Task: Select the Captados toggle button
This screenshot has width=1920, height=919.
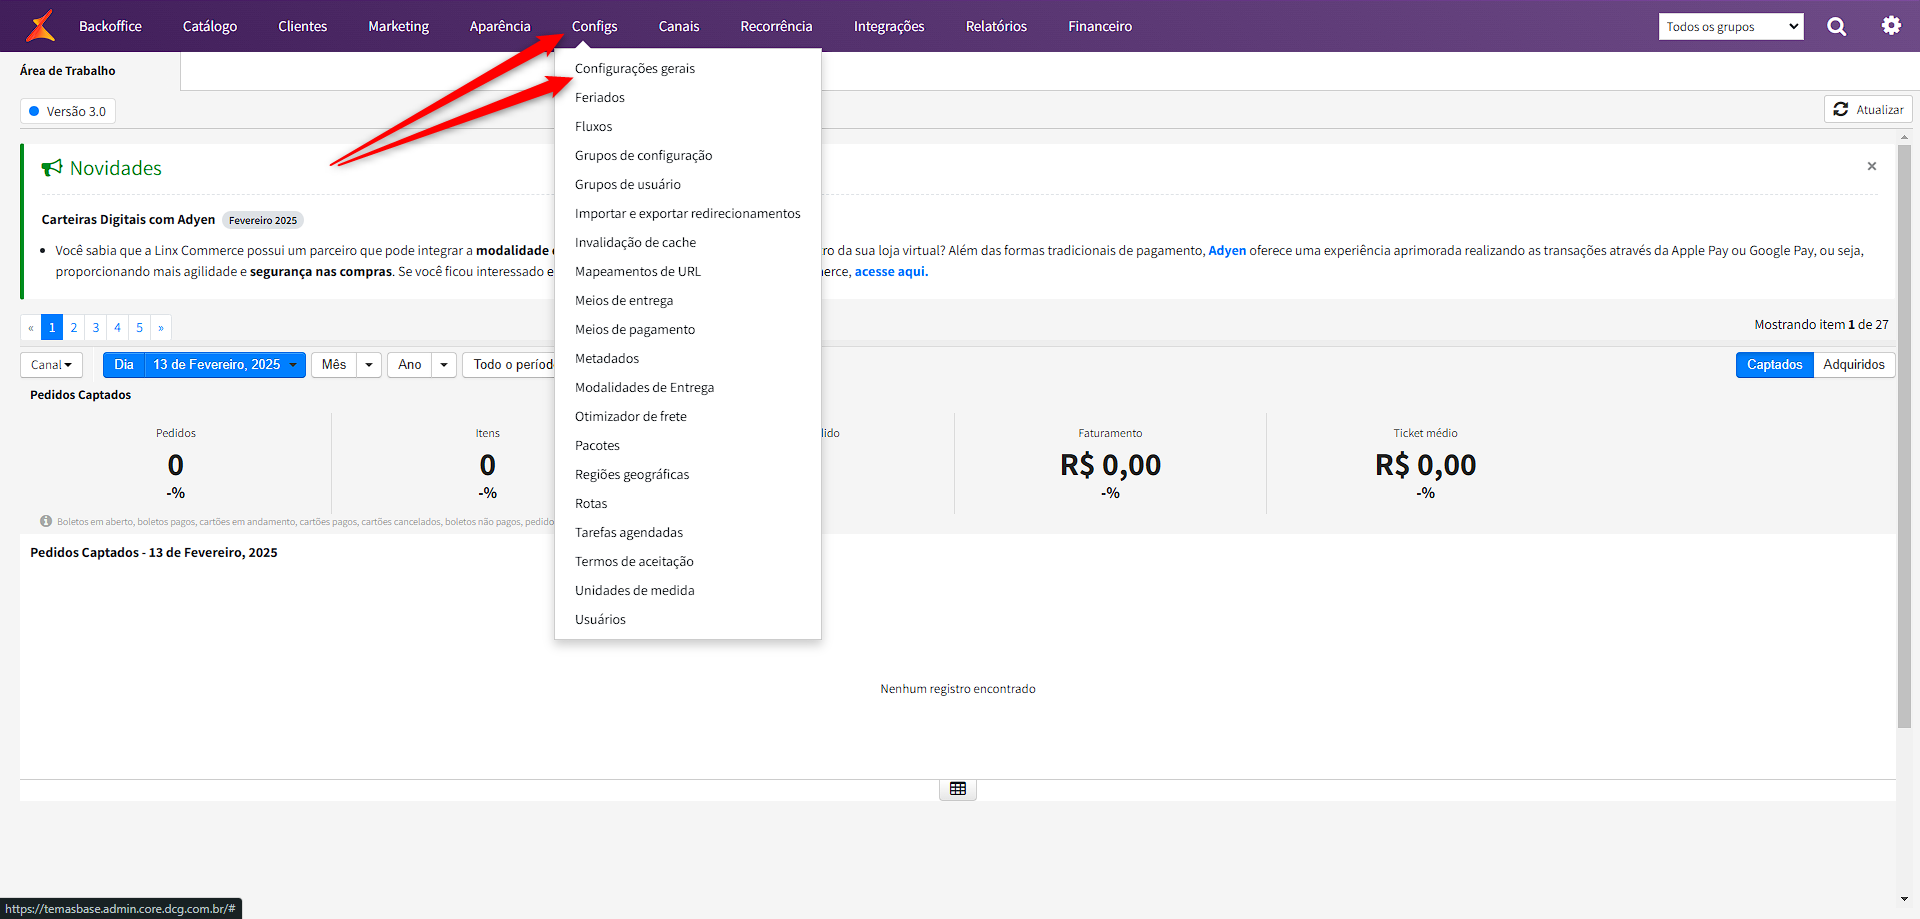Action: click(1774, 365)
